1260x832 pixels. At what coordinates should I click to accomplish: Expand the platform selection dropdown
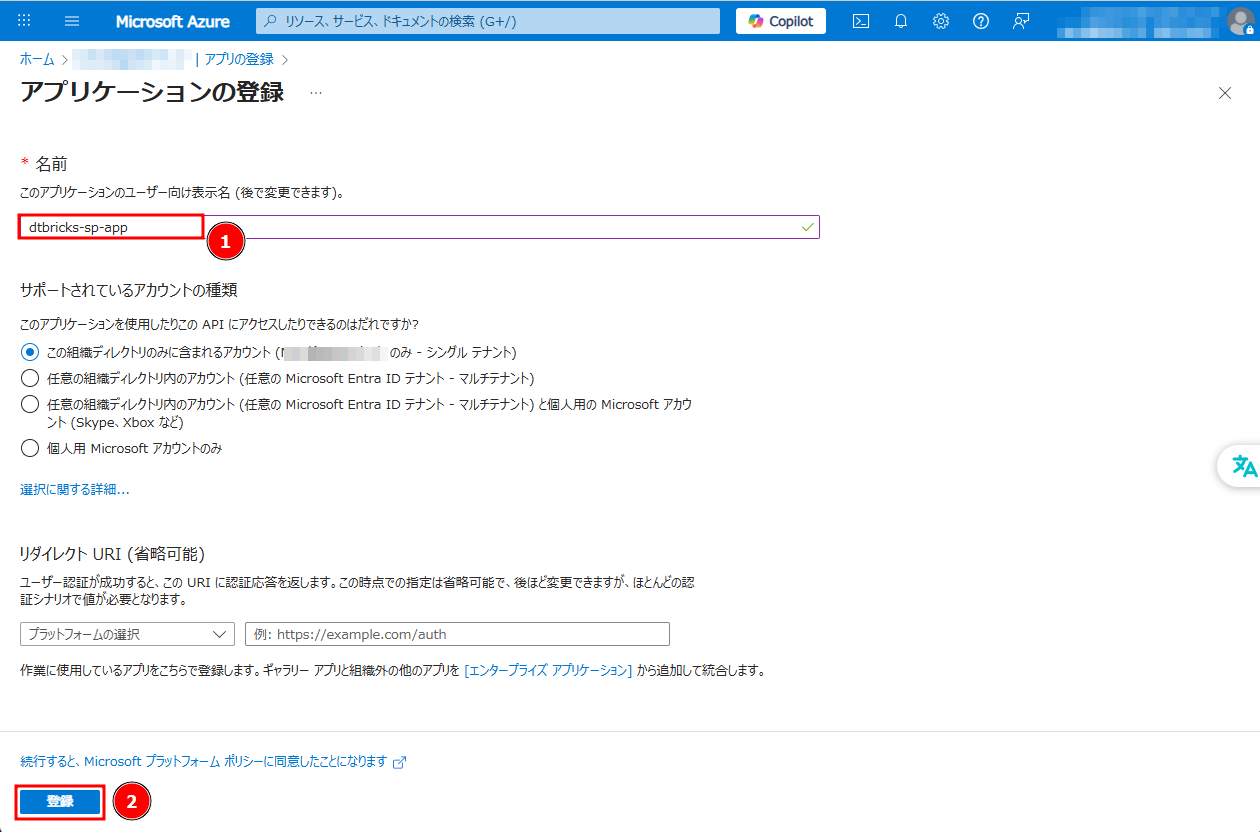point(127,634)
